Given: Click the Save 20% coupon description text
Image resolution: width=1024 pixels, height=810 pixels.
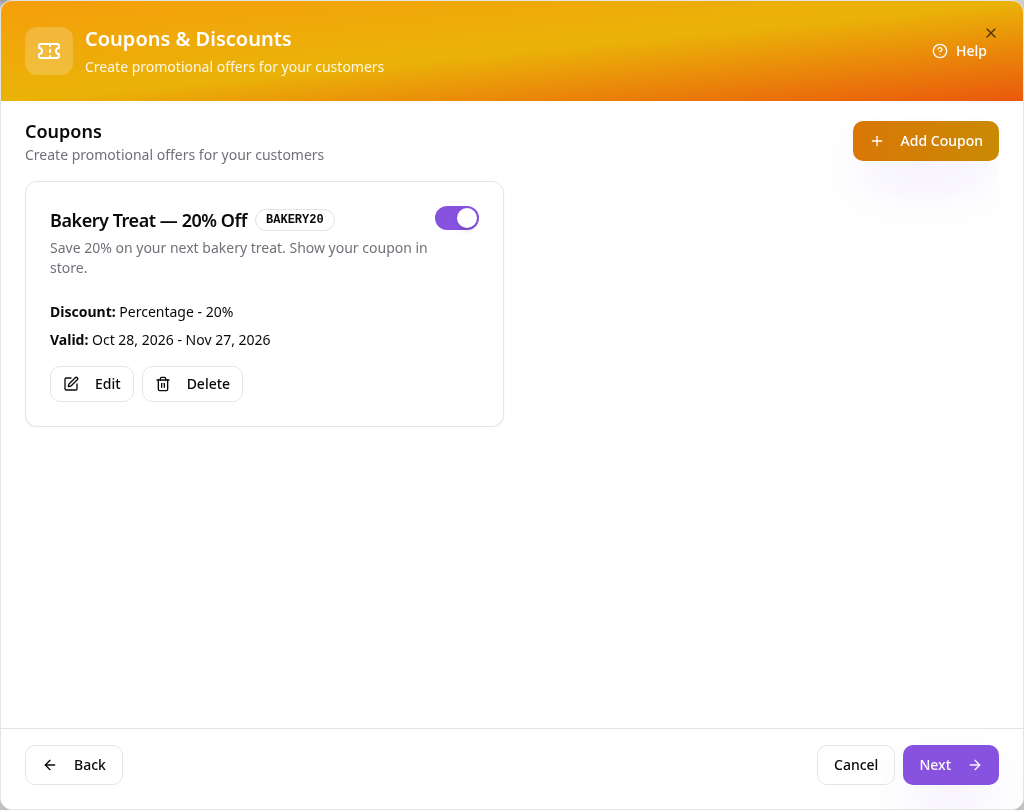Looking at the screenshot, I should click(x=238, y=258).
